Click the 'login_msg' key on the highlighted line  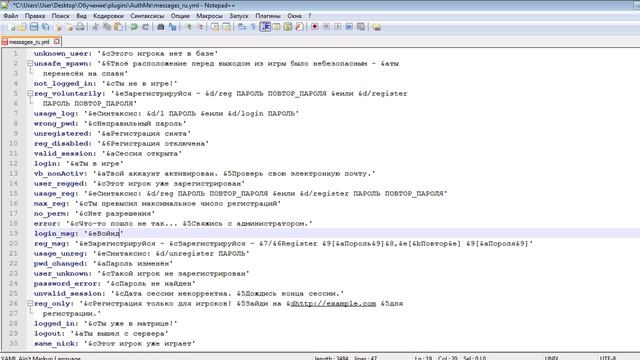[x=54, y=233]
